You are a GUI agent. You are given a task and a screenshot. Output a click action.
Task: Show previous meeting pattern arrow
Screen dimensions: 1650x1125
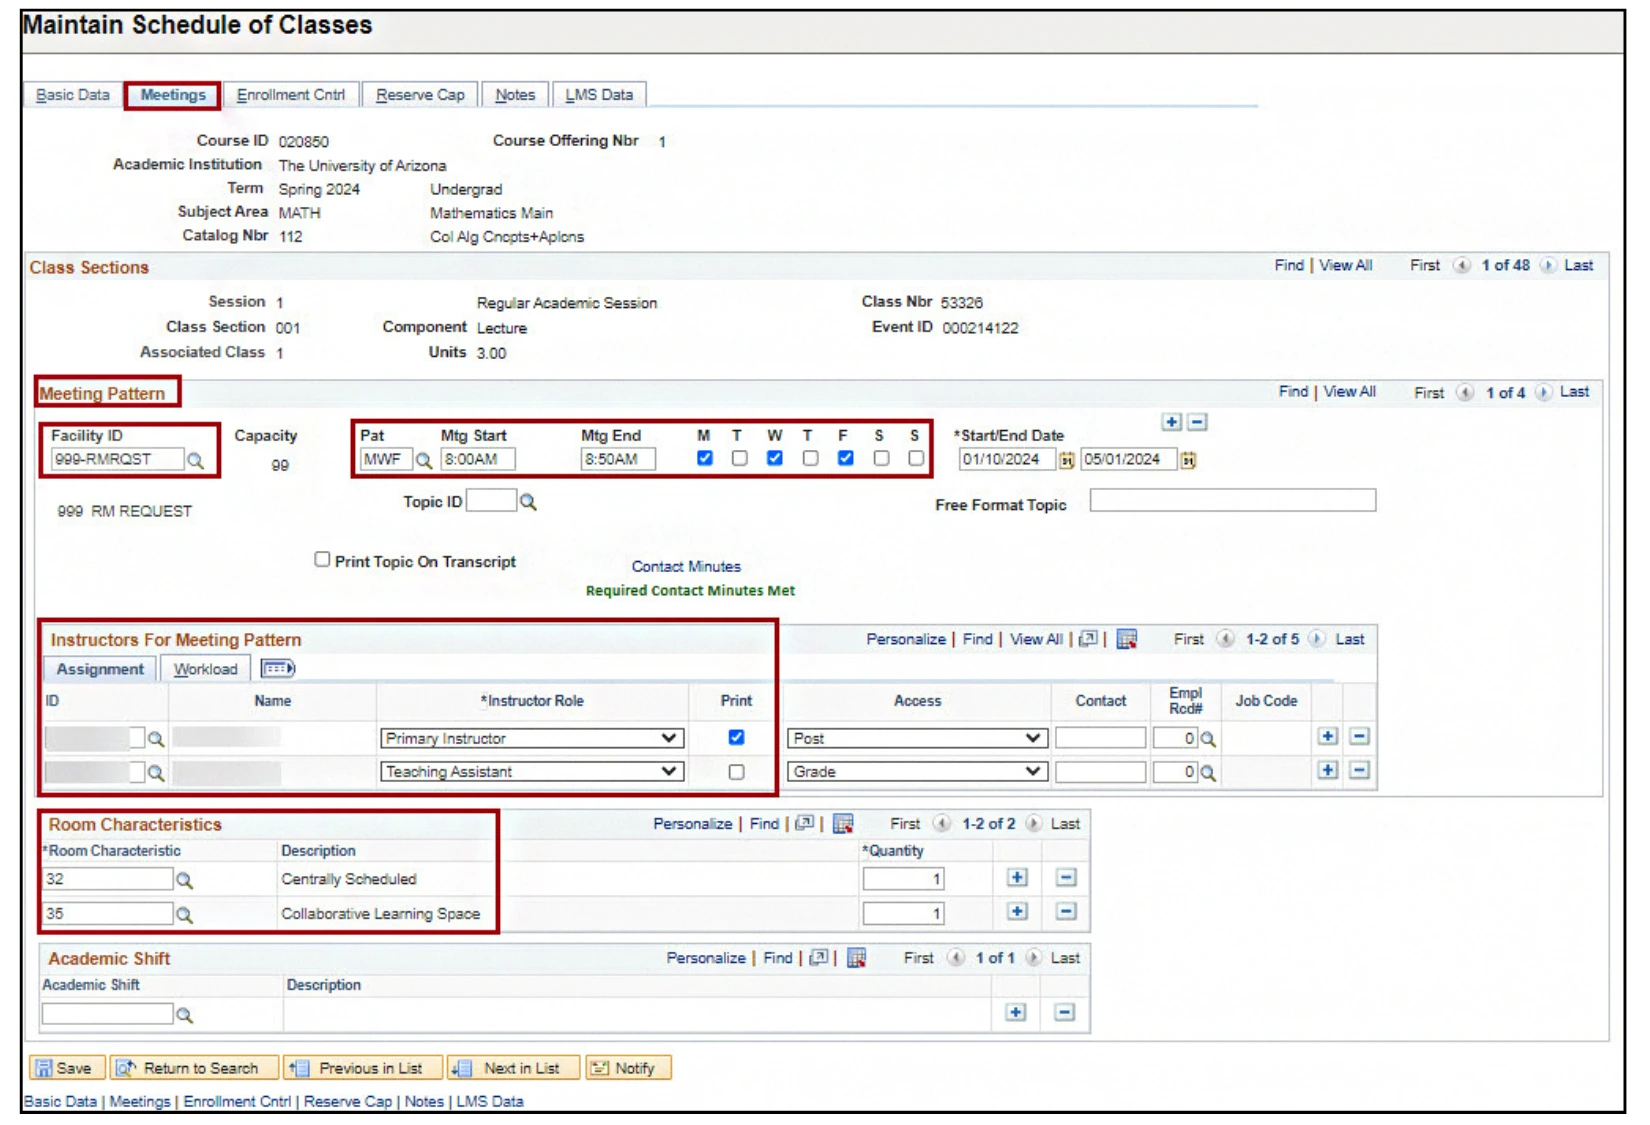coord(1465,392)
